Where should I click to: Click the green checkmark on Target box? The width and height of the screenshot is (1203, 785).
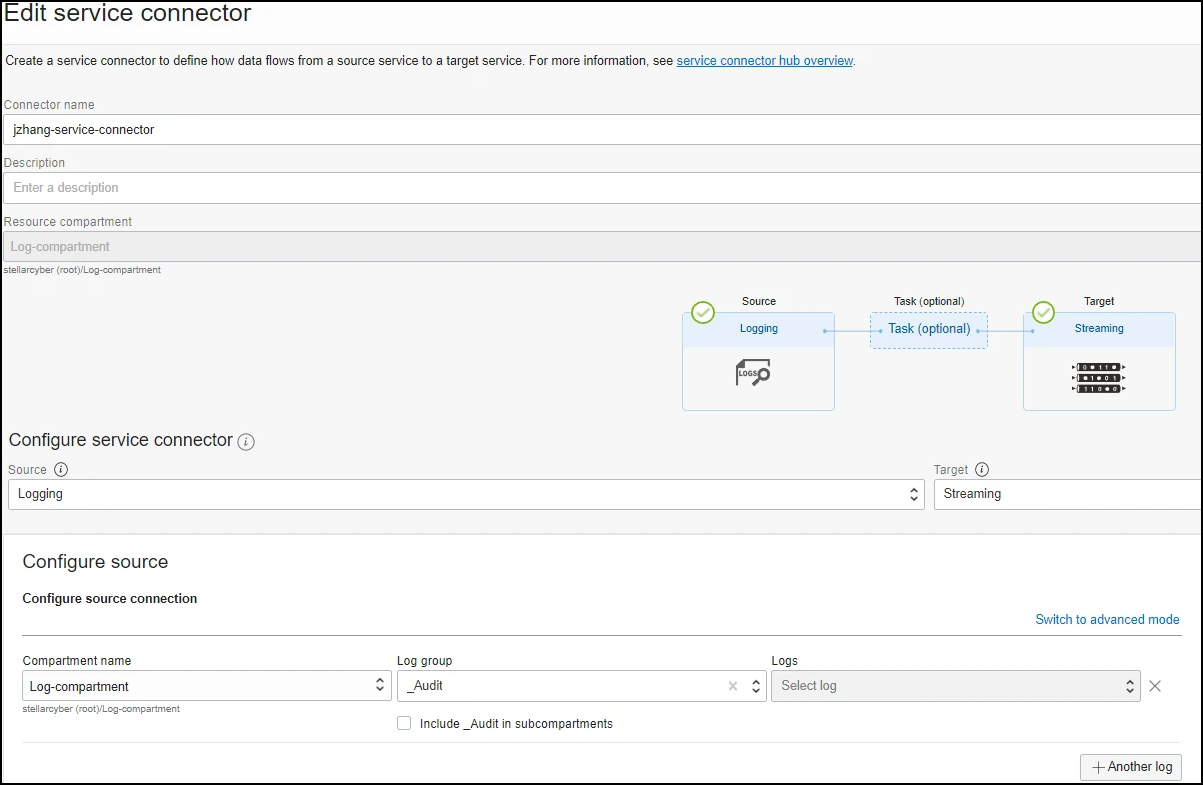point(1043,312)
